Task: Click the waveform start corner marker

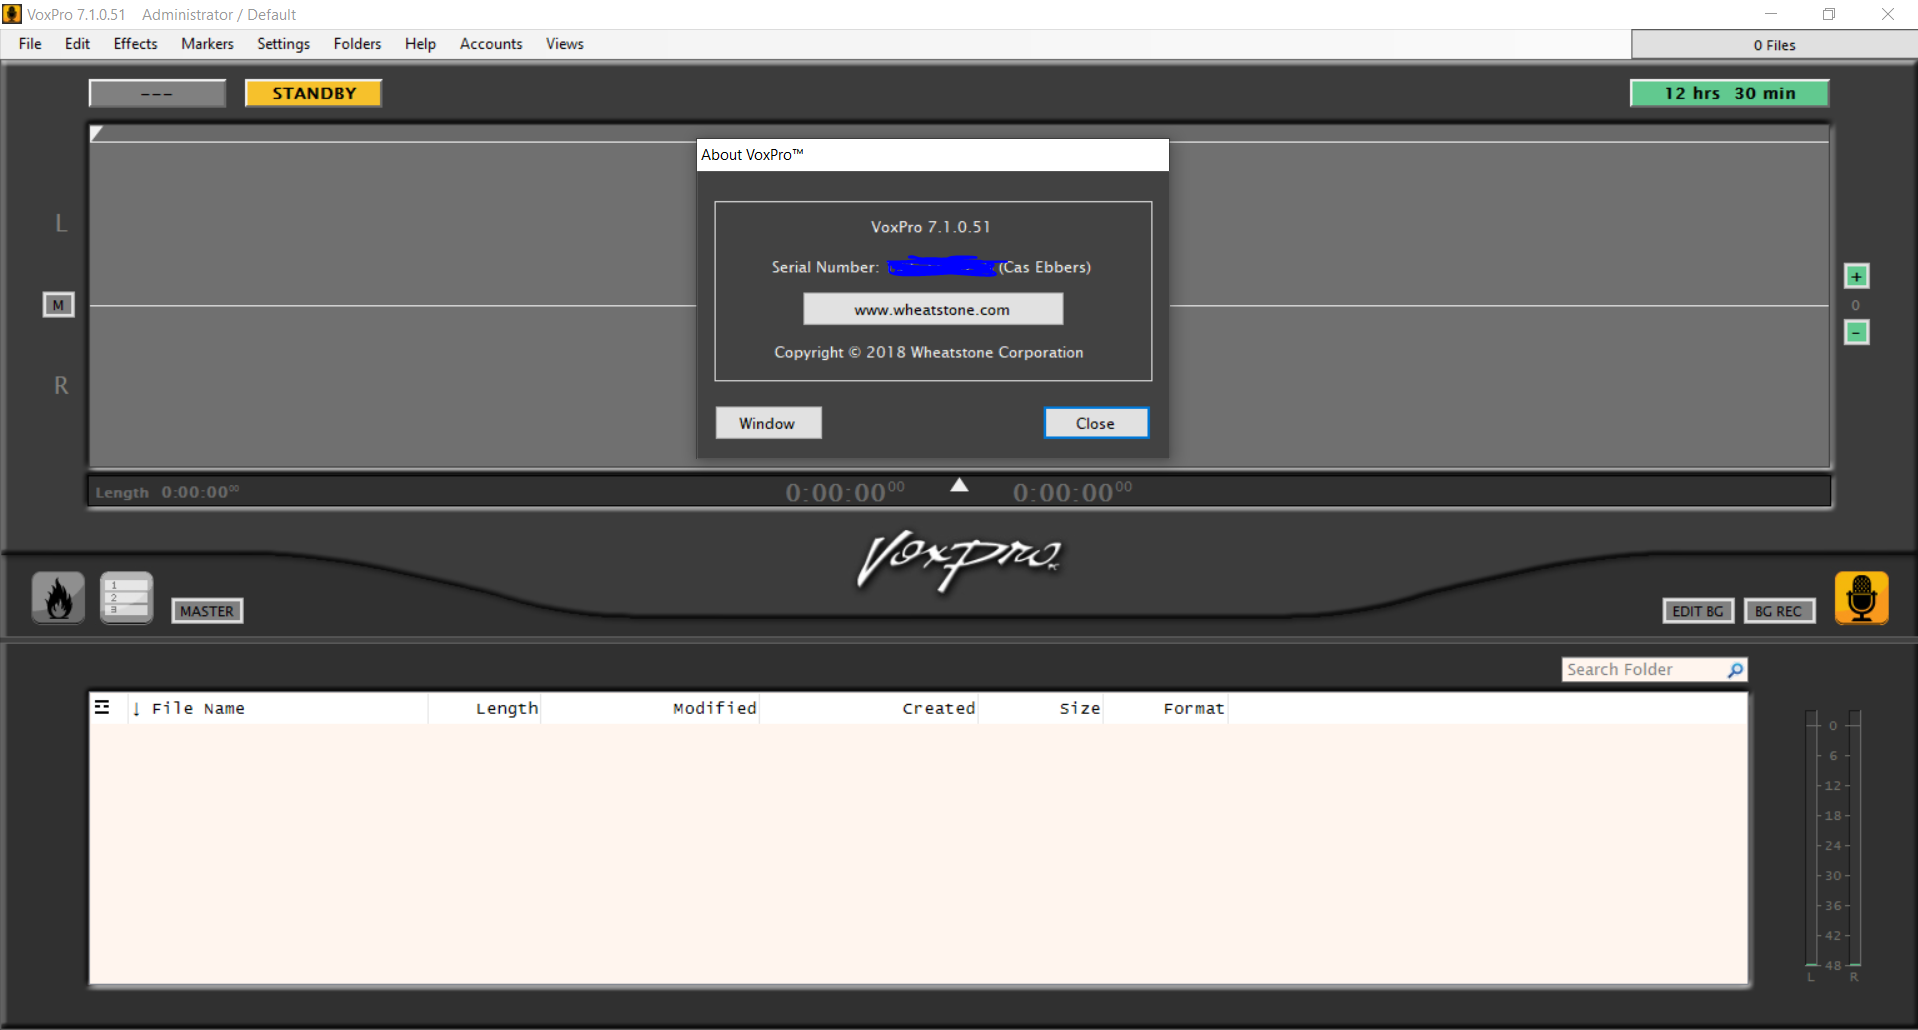Action: 96,132
